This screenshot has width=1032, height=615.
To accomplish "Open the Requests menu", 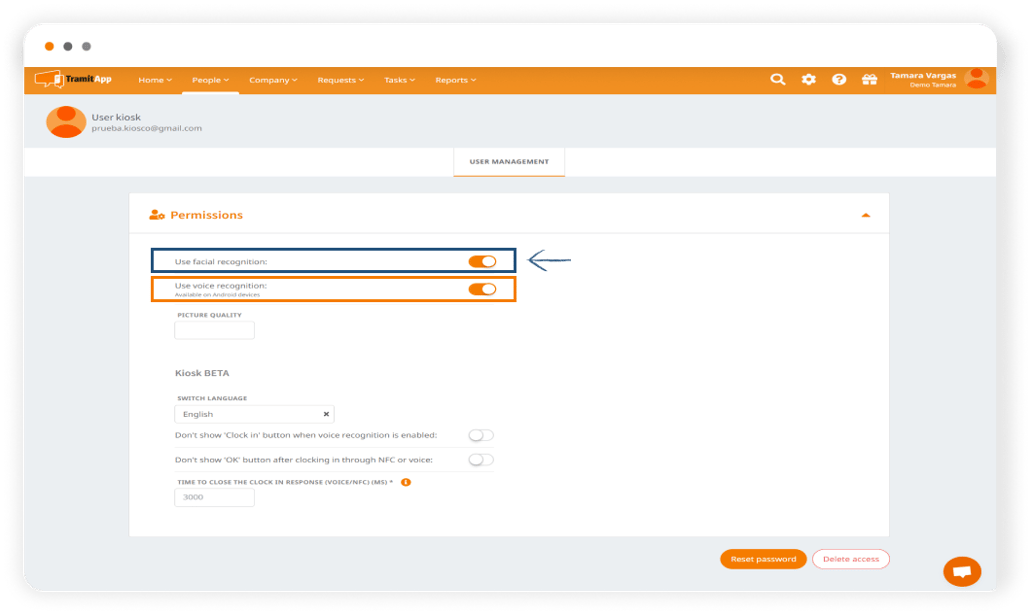I will pos(340,80).
